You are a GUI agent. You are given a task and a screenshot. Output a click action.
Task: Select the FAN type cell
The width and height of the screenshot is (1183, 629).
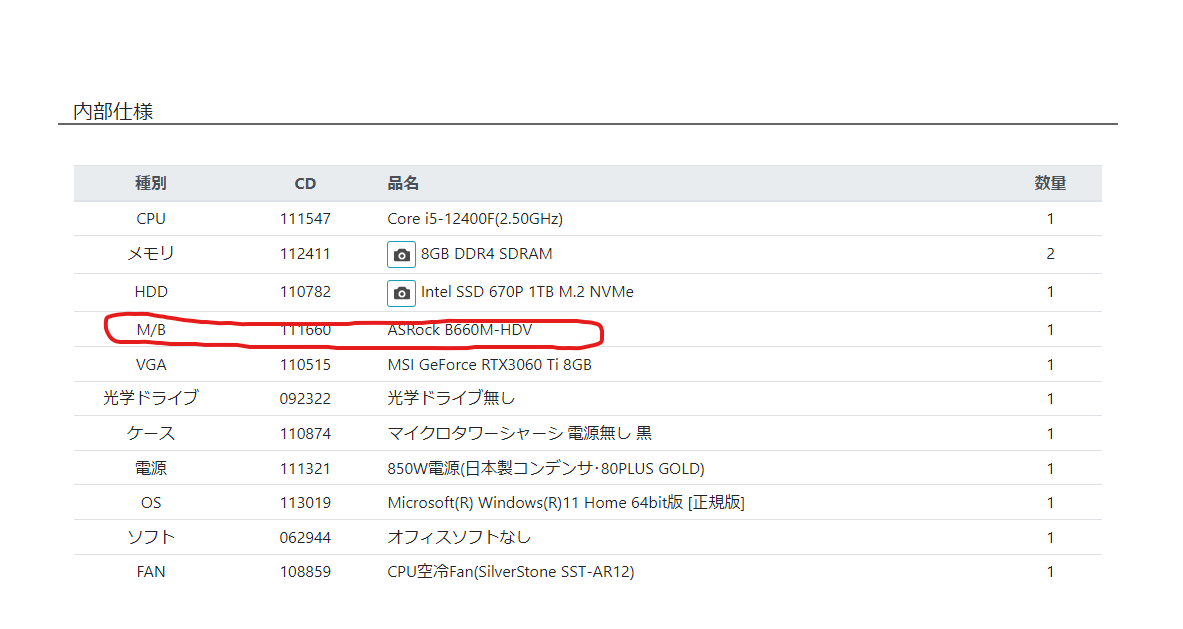pos(151,572)
